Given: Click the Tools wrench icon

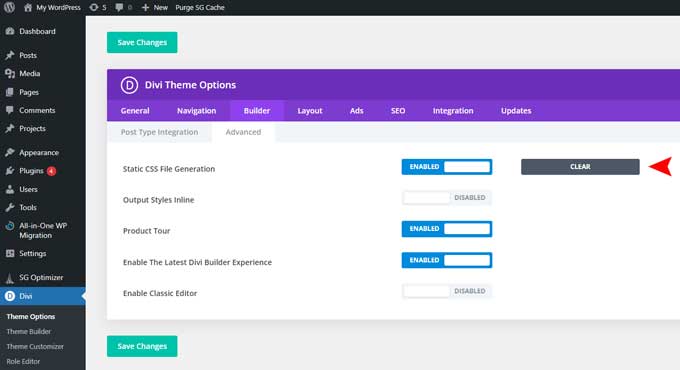Looking at the screenshot, I should (x=10, y=207).
